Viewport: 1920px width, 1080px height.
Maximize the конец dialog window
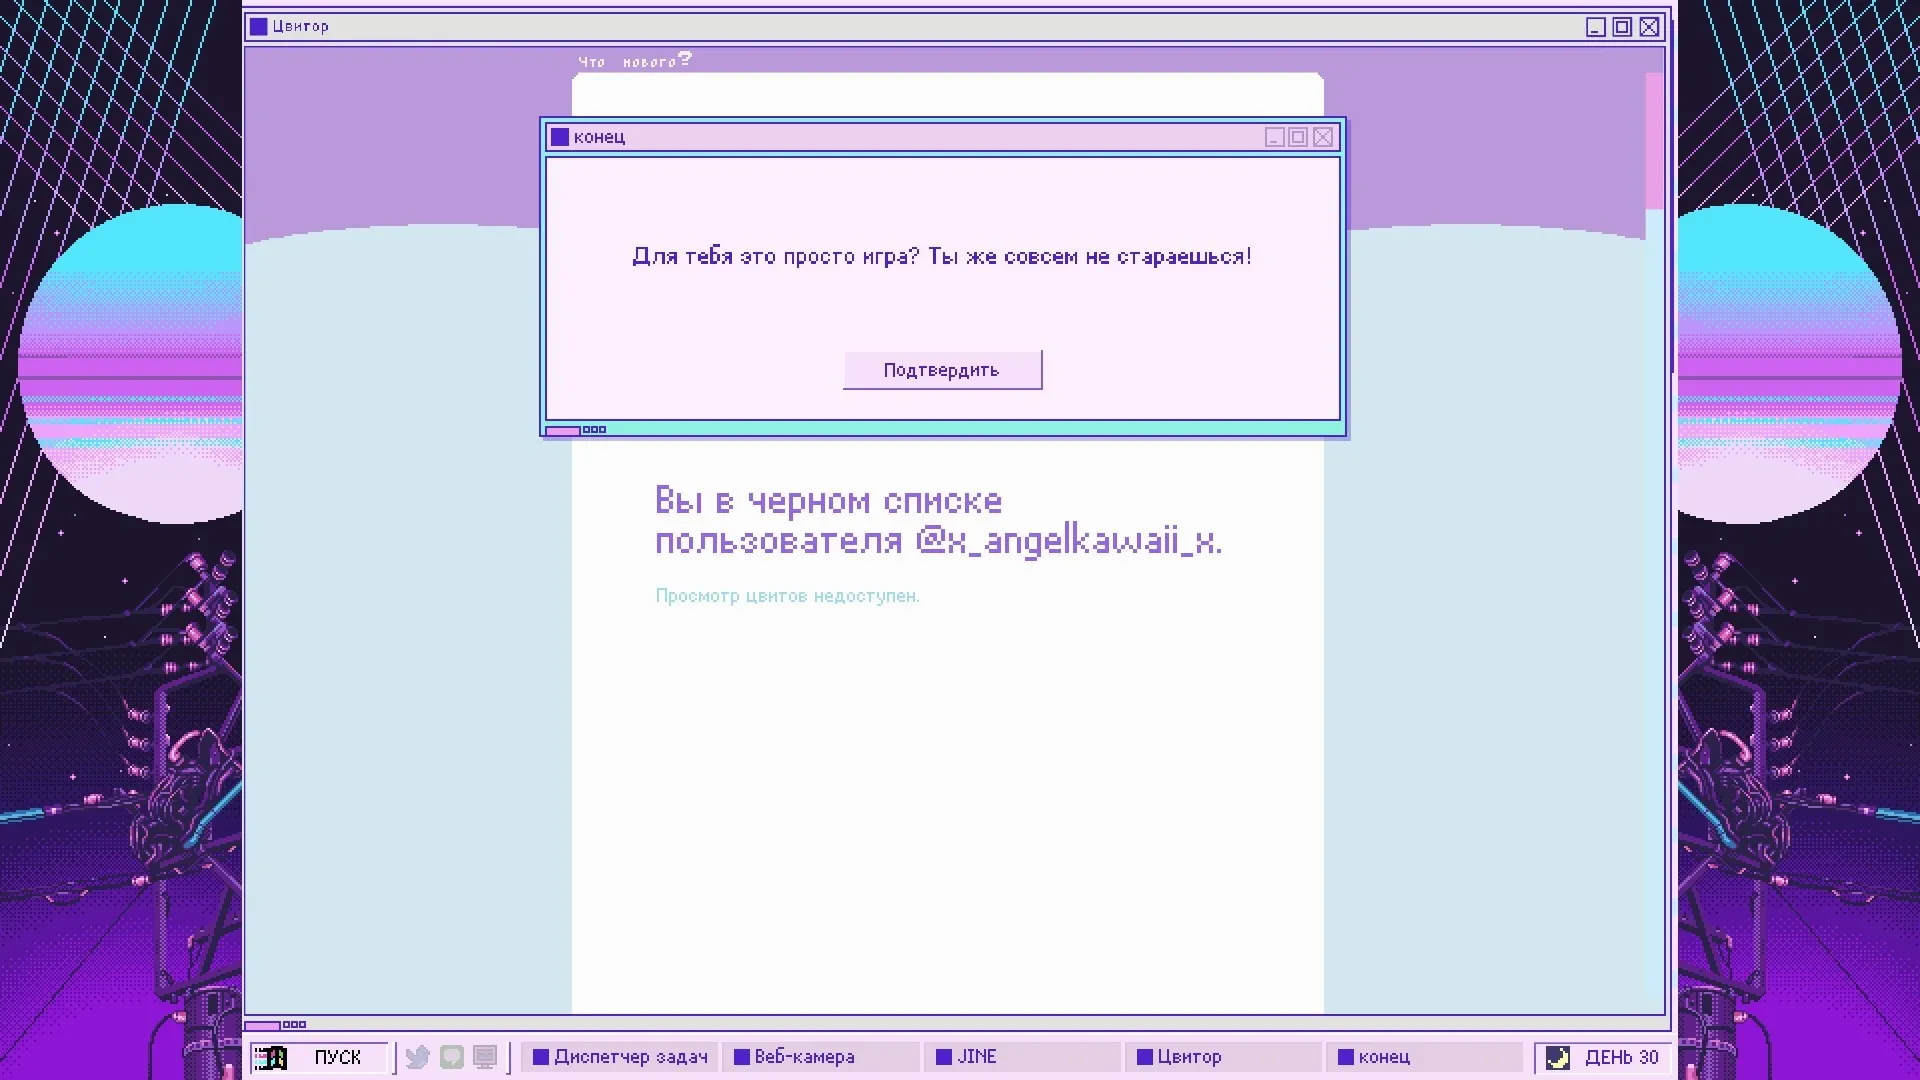1298,137
